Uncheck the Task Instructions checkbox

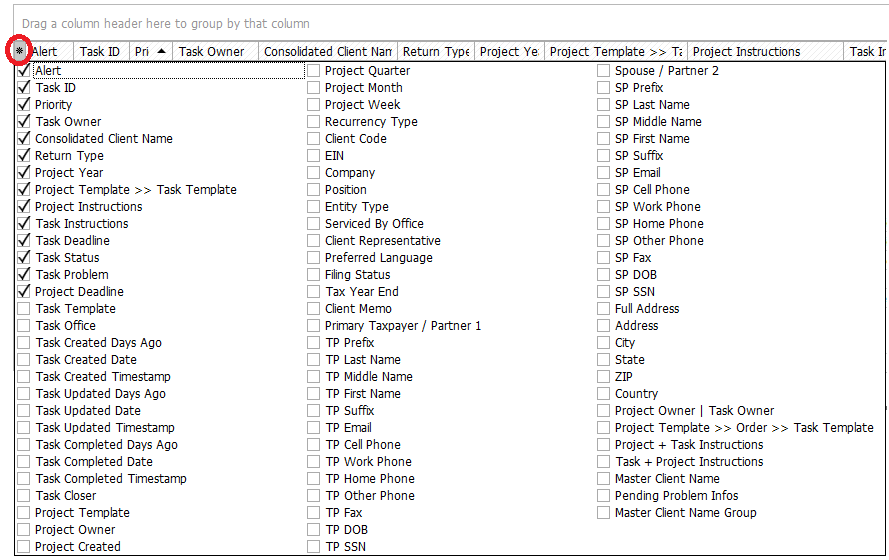pyautogui.click(x=24, y=224)
